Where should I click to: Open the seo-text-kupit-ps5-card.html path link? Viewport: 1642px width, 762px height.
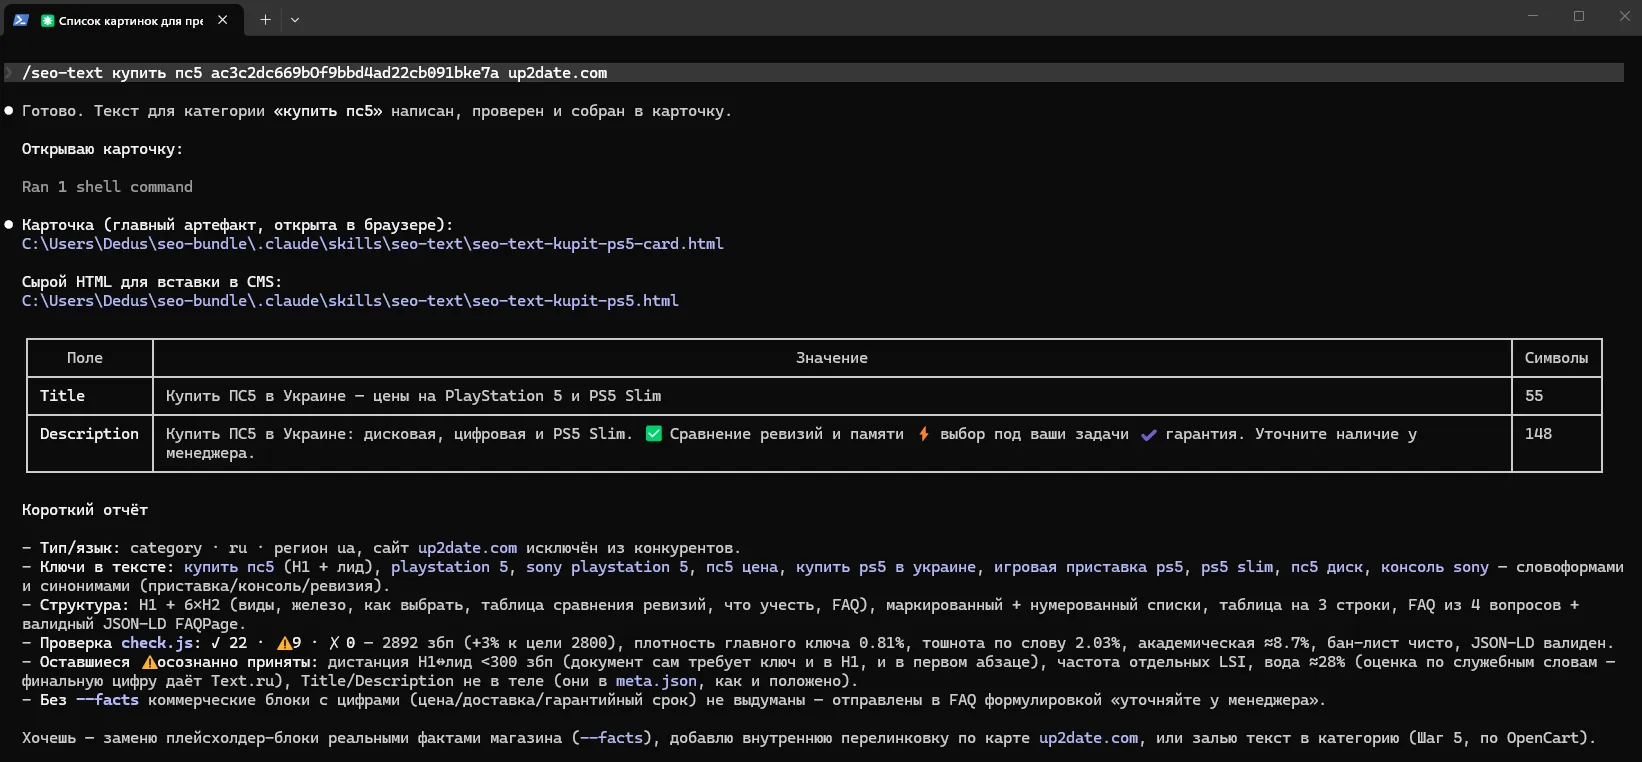click(373, 244)
